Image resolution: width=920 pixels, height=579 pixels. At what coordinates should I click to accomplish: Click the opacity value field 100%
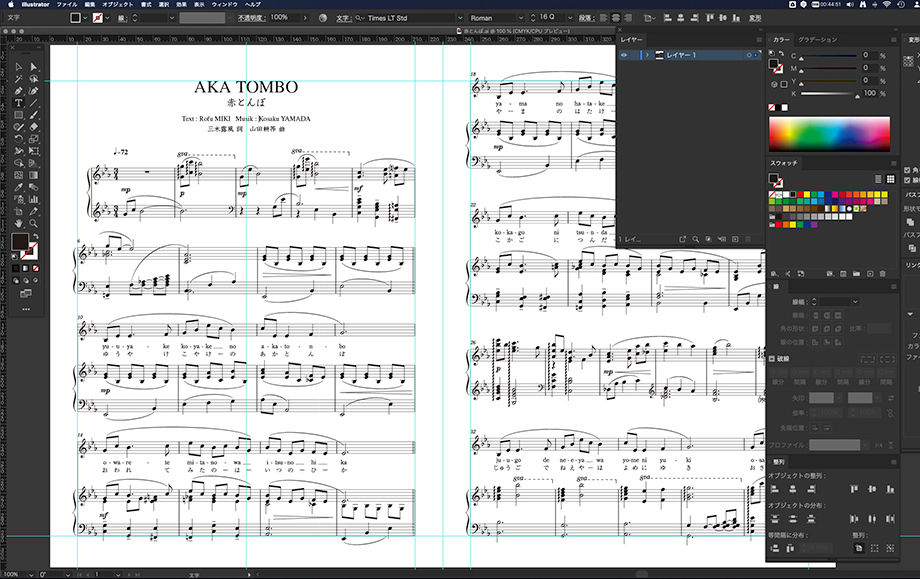tap(284, 18)
